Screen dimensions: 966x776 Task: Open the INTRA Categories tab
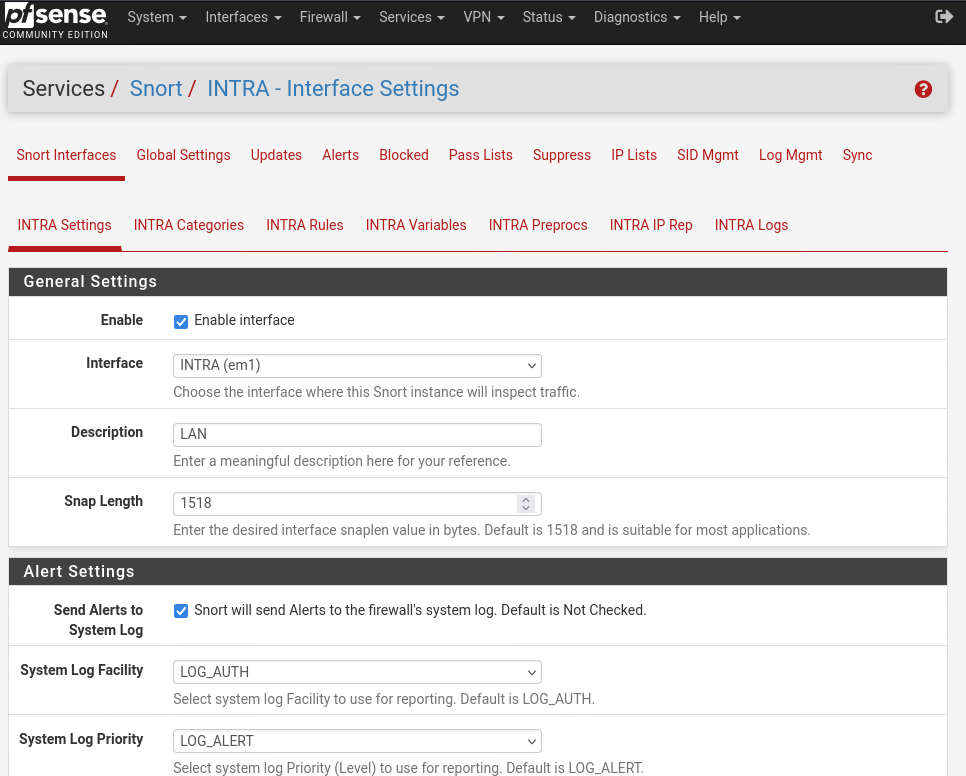point(189,225)
